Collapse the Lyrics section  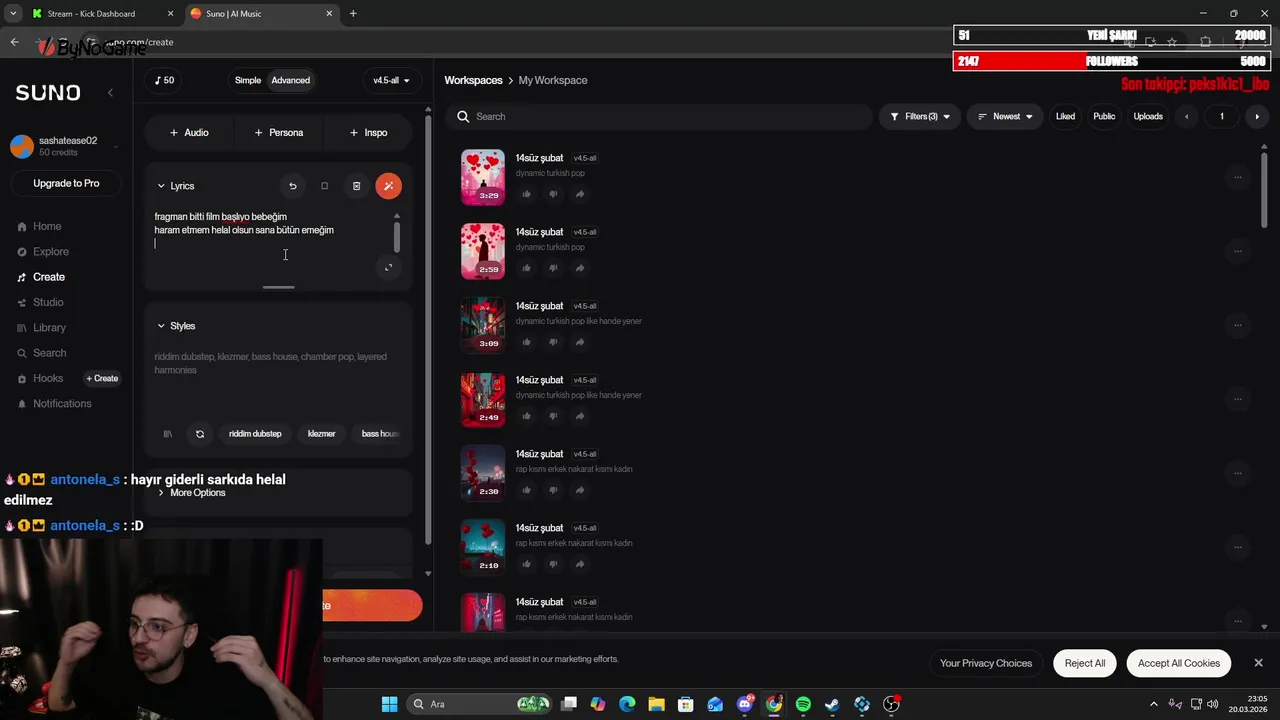175,186
